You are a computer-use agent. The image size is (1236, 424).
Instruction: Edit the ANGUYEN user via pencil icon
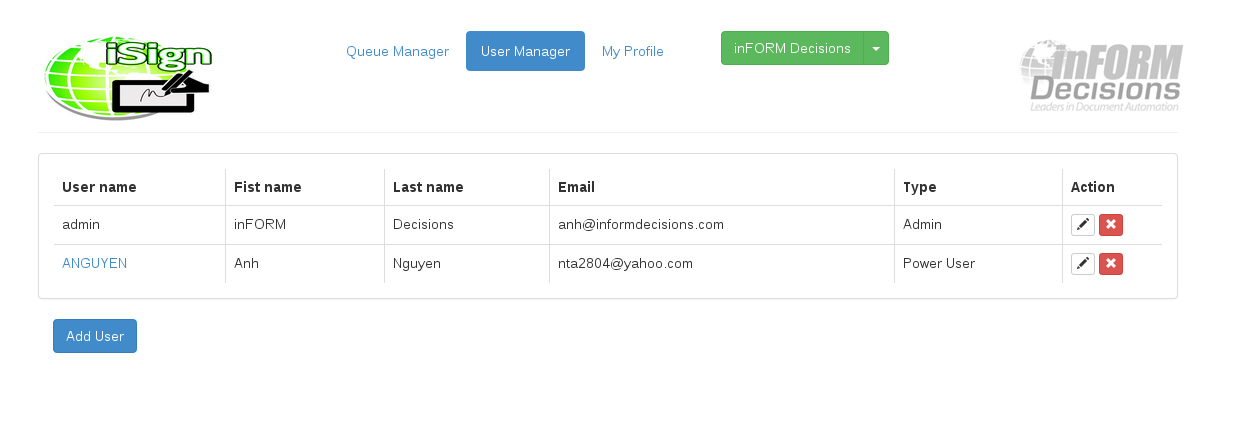1082,264
